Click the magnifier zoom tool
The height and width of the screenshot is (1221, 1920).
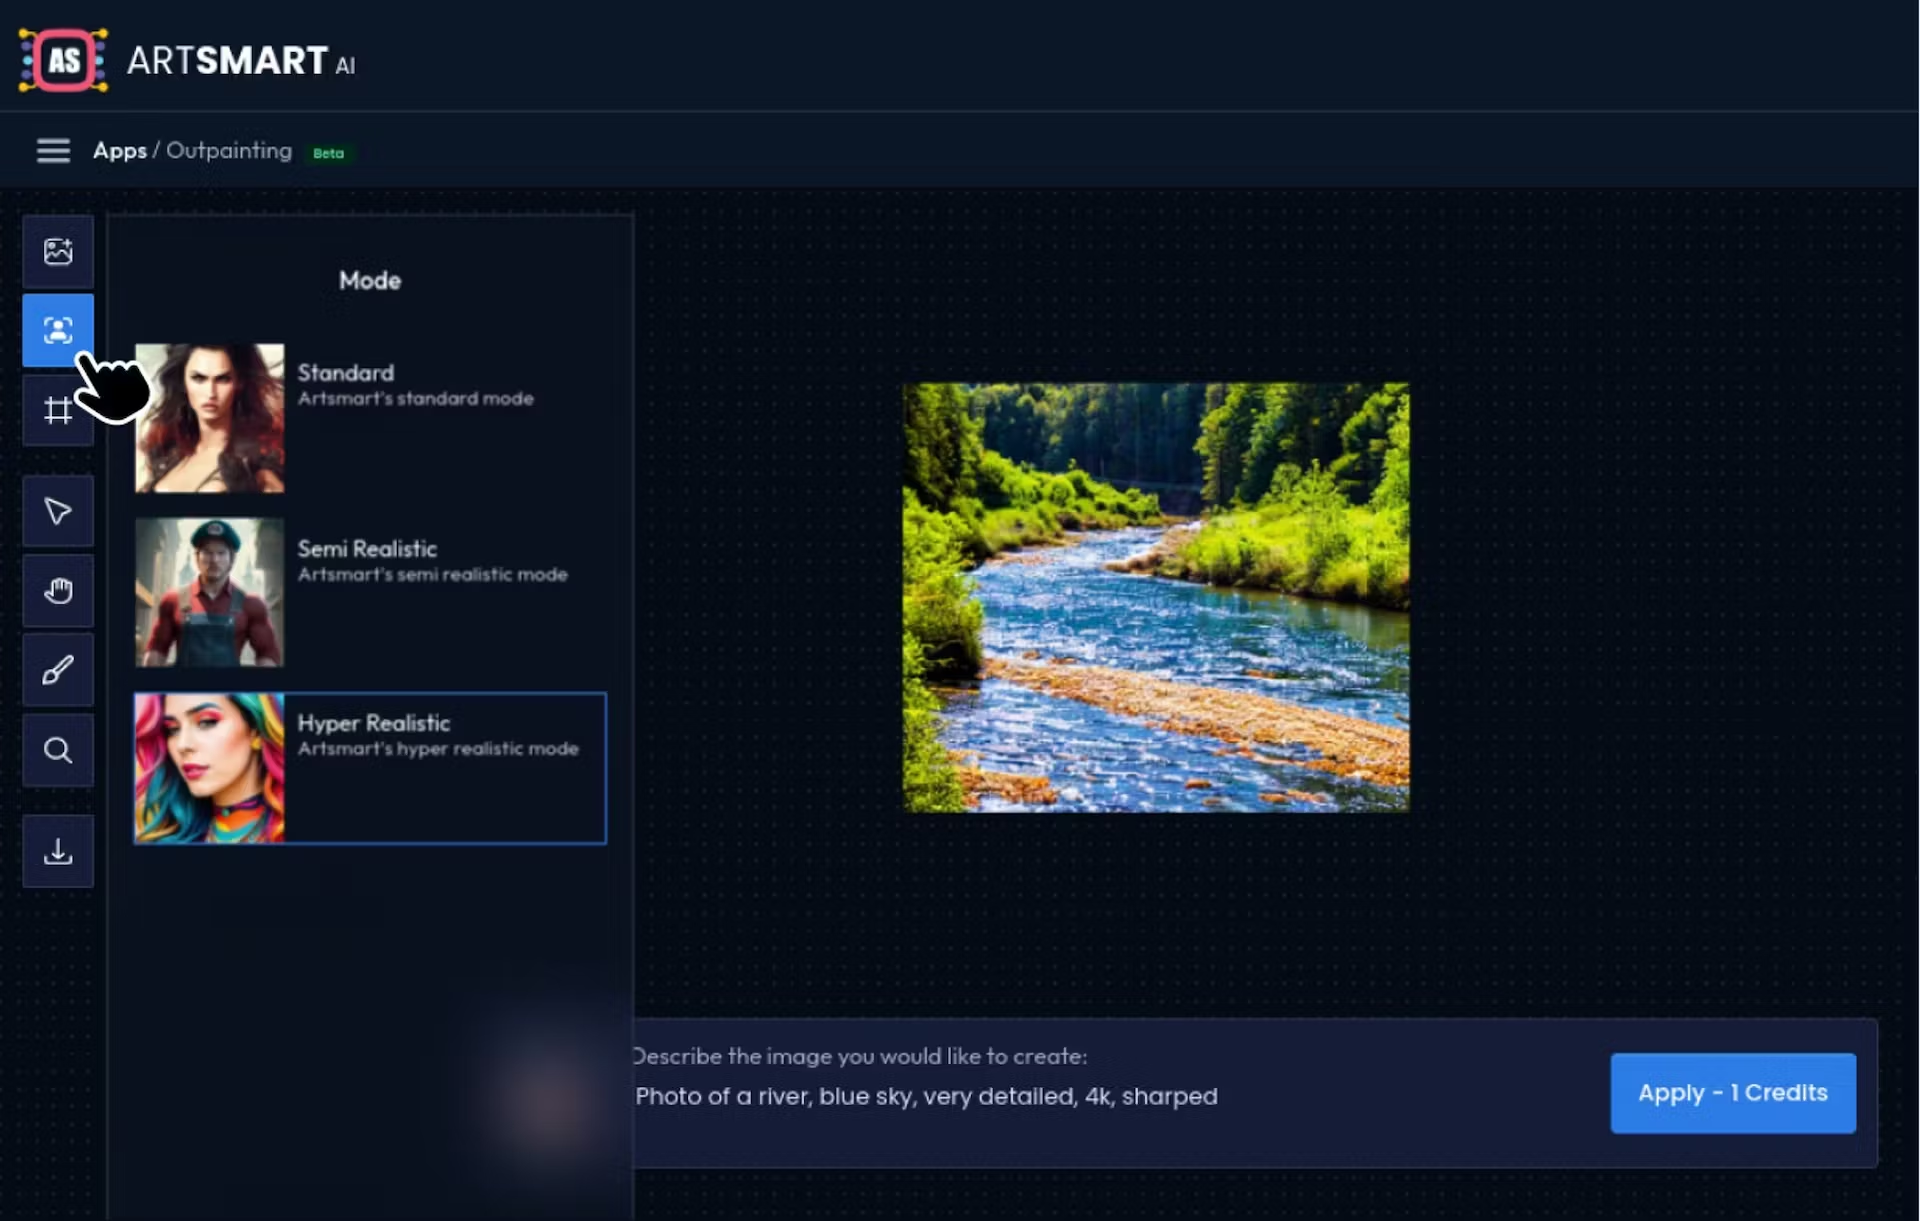point(58,750)
